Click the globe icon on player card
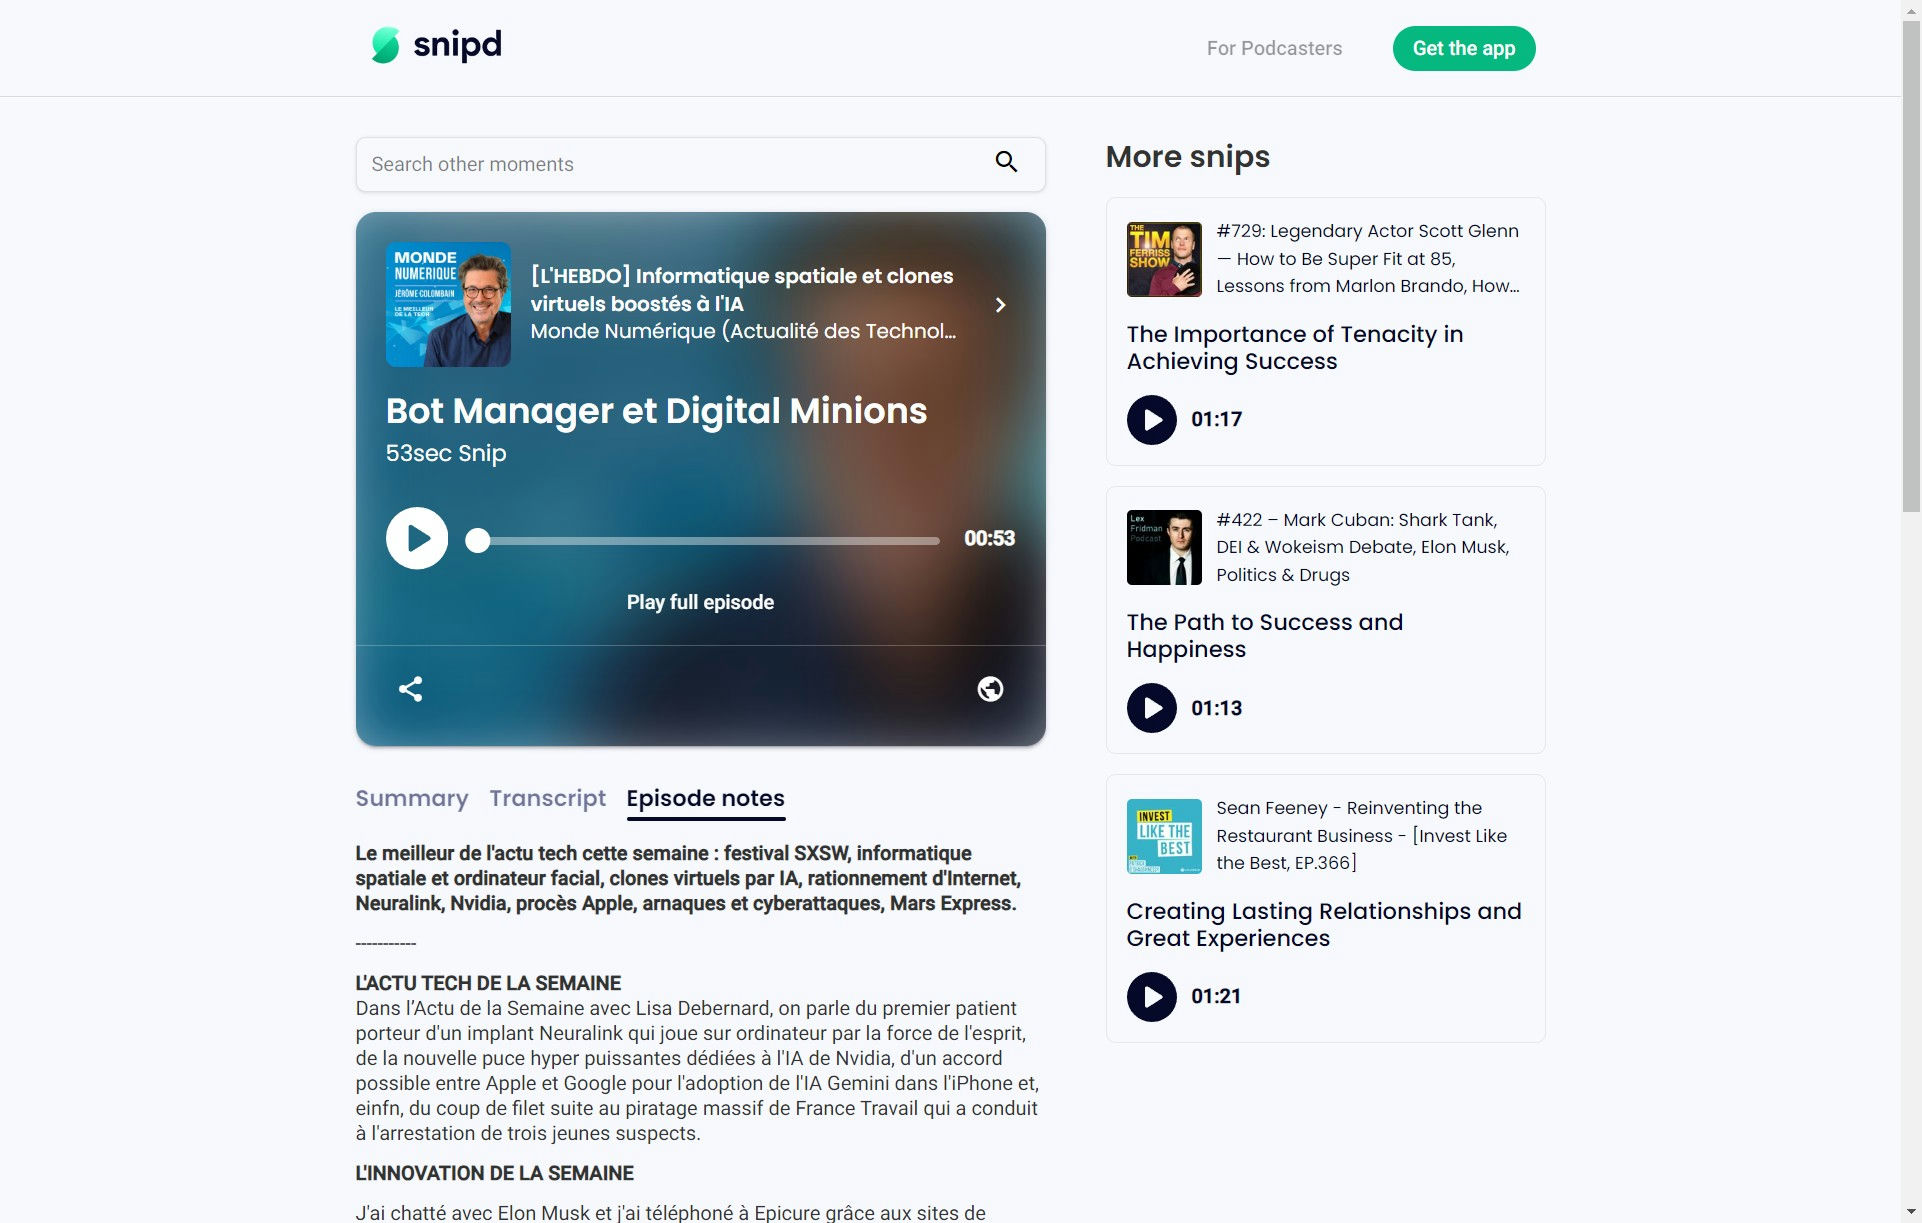The height and width of the screenshot is (1223, 1922). coord(990,689)
